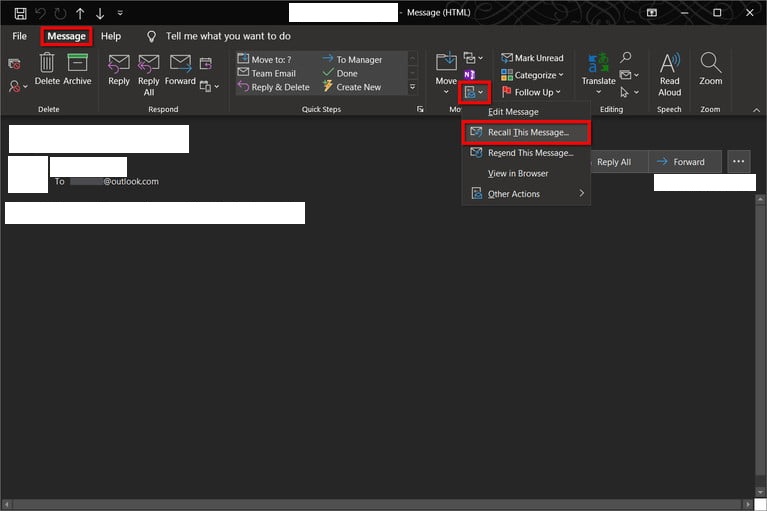
Task: Select the Move to: ? quick step
Action: pos(265,59)
